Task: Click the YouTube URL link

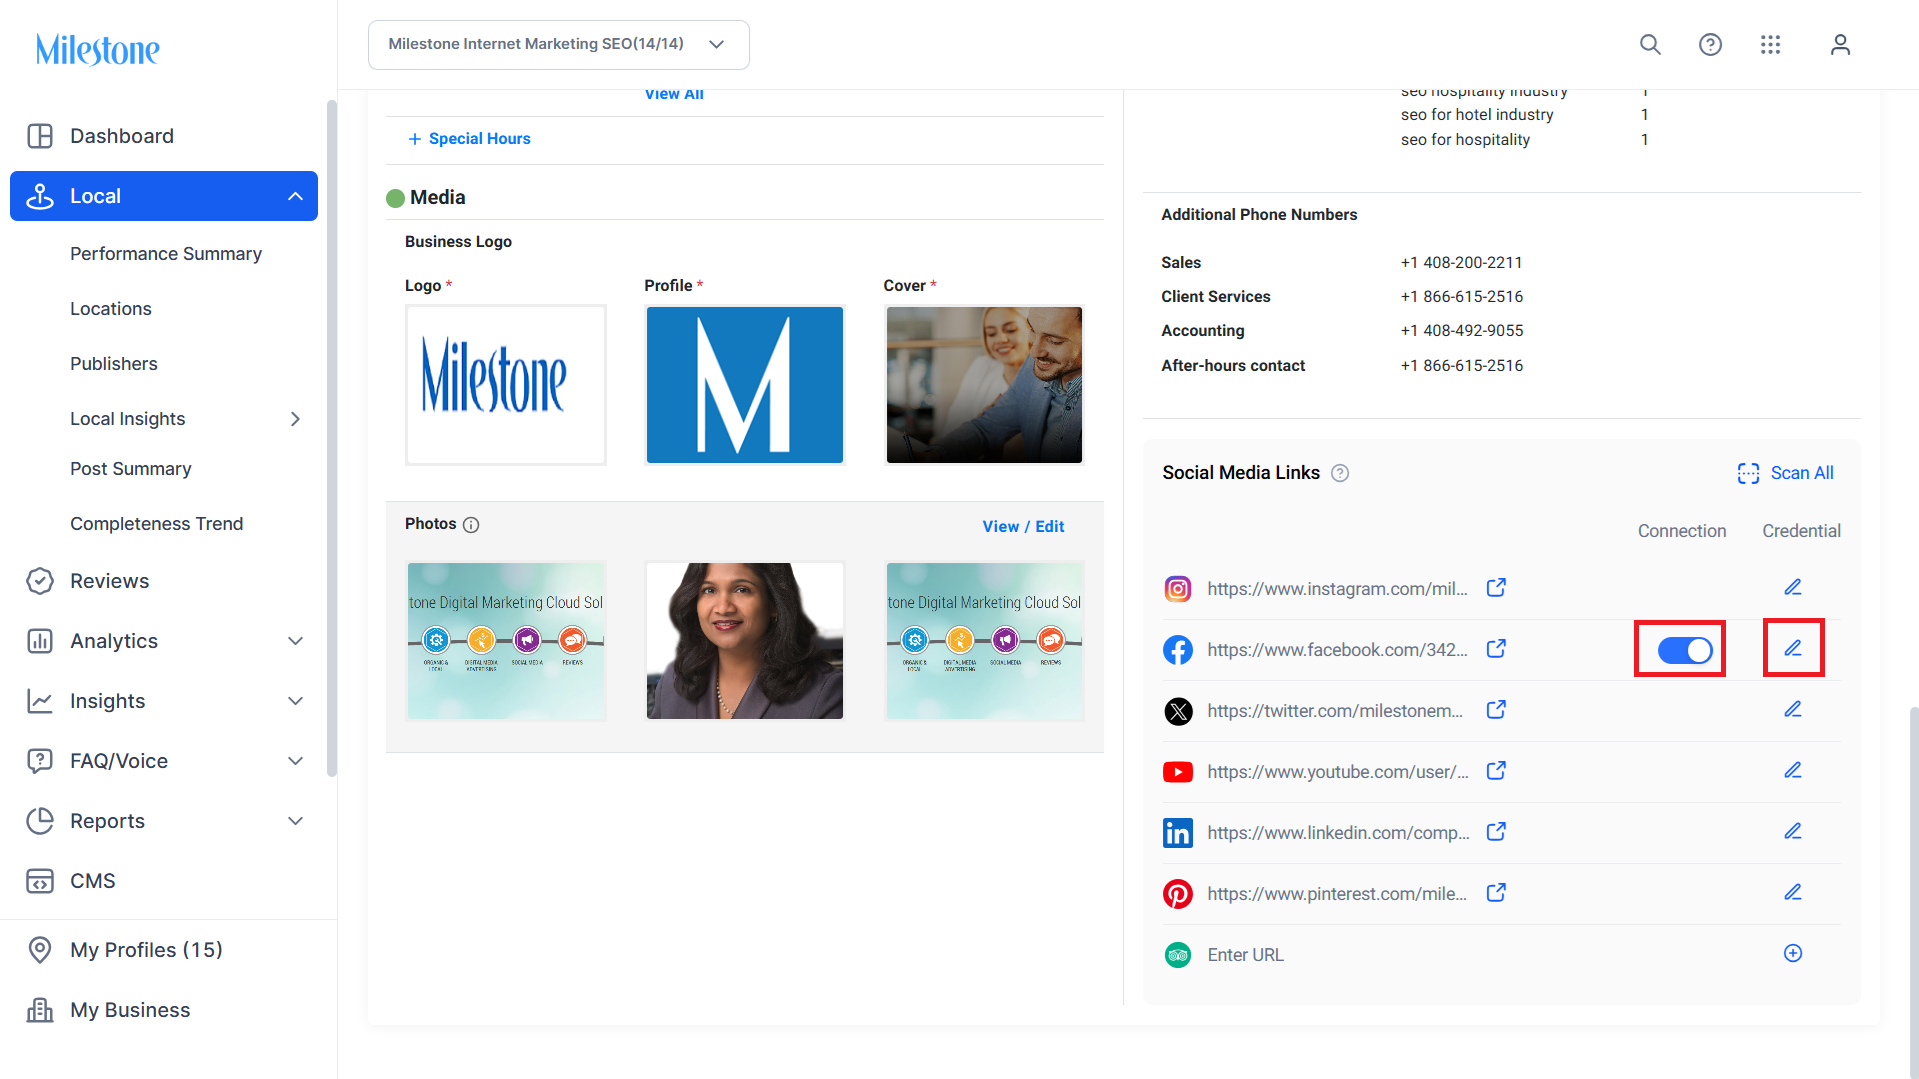Action: click(x=1338, y=772)
